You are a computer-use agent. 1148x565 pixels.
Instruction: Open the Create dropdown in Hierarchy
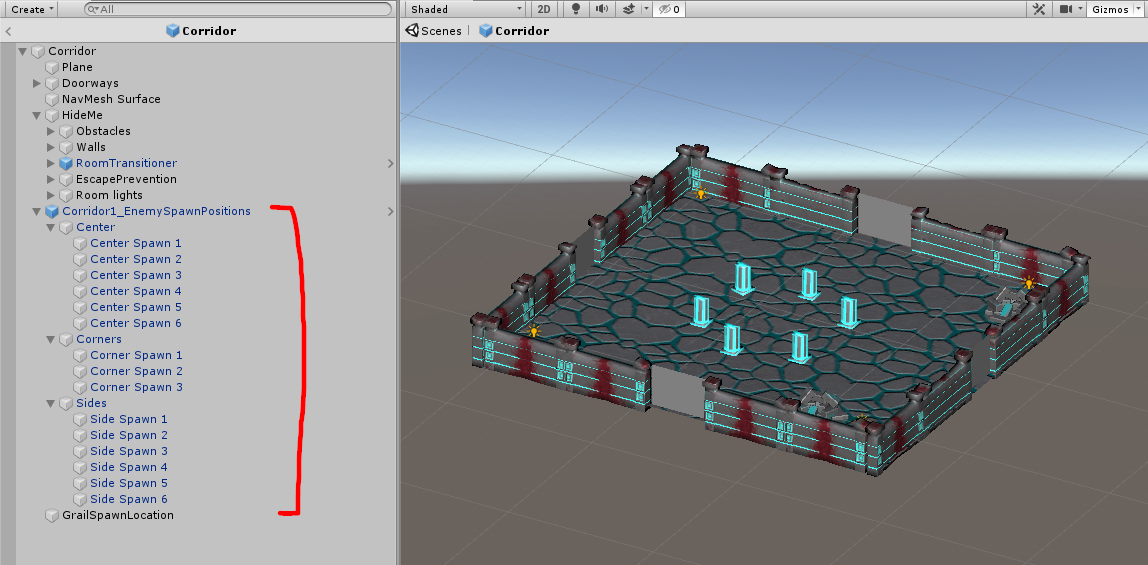tap(32, 9)
